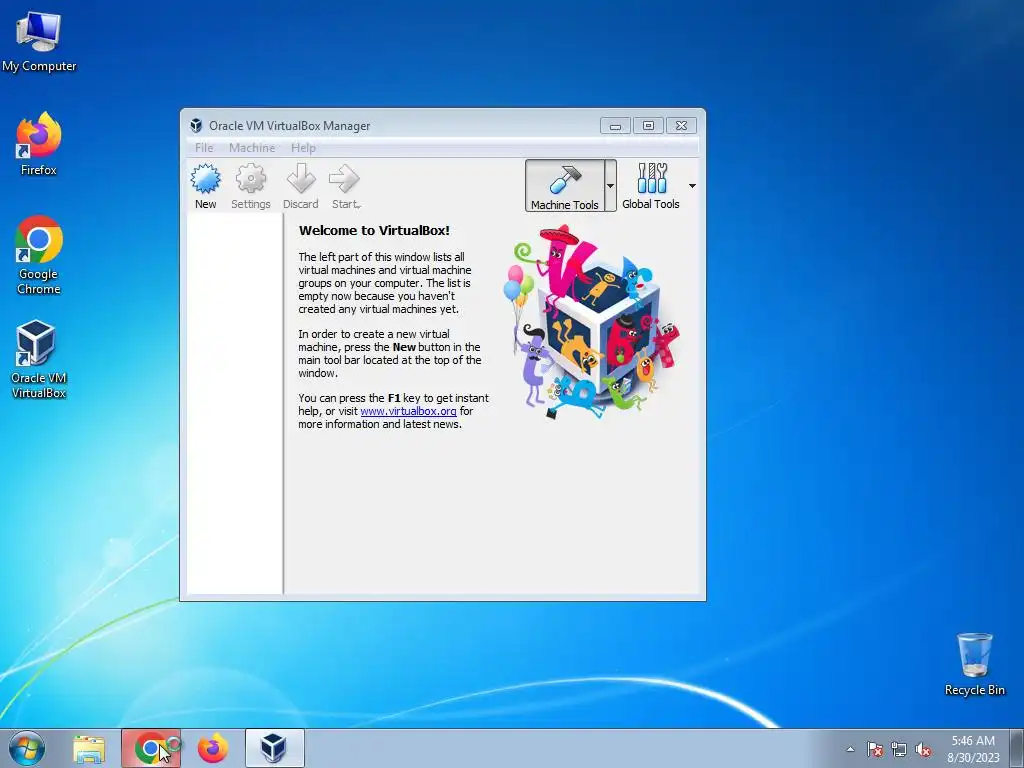Viewport: 1024px width, 768px height.
Task: Select the Recycle Bin desktop icon
Action: (974, 664)
